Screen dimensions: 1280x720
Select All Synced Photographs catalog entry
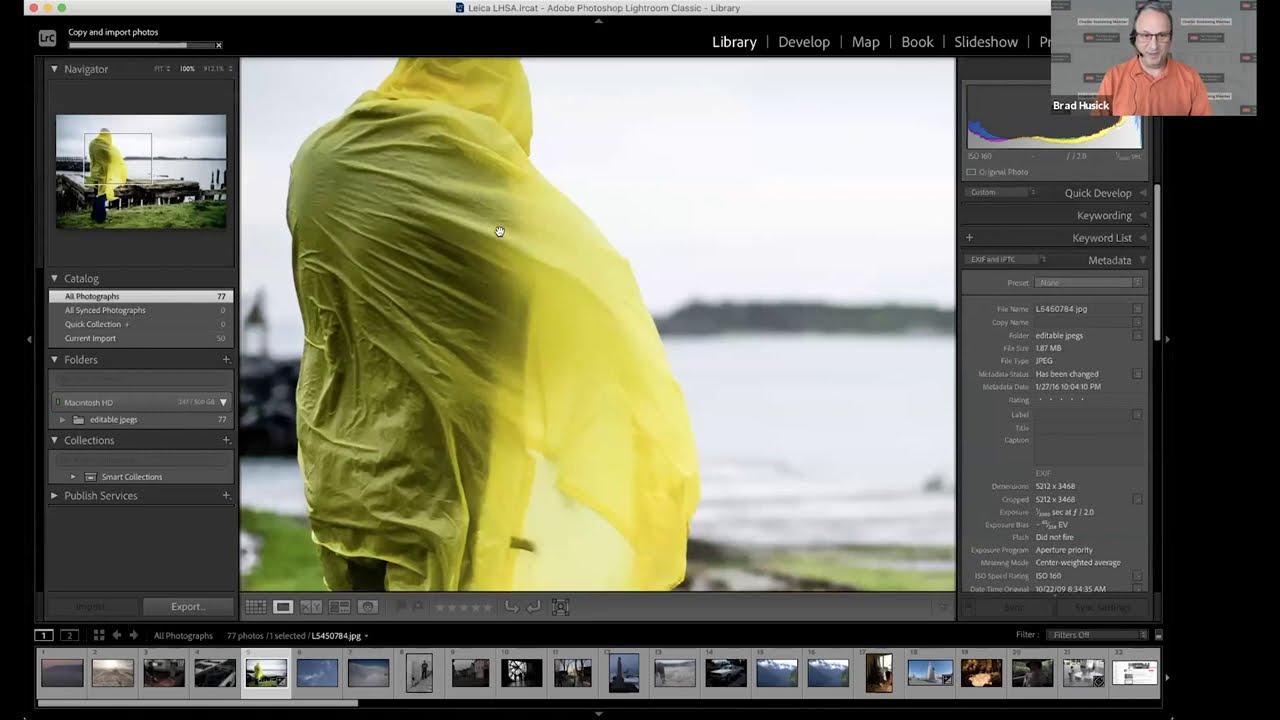coord(141,311)
